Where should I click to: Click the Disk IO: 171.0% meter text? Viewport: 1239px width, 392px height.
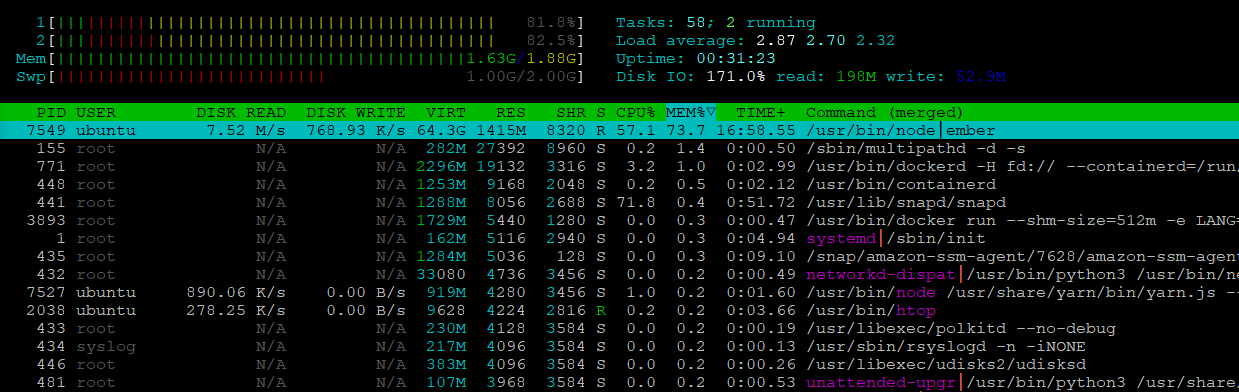point(691,77)
